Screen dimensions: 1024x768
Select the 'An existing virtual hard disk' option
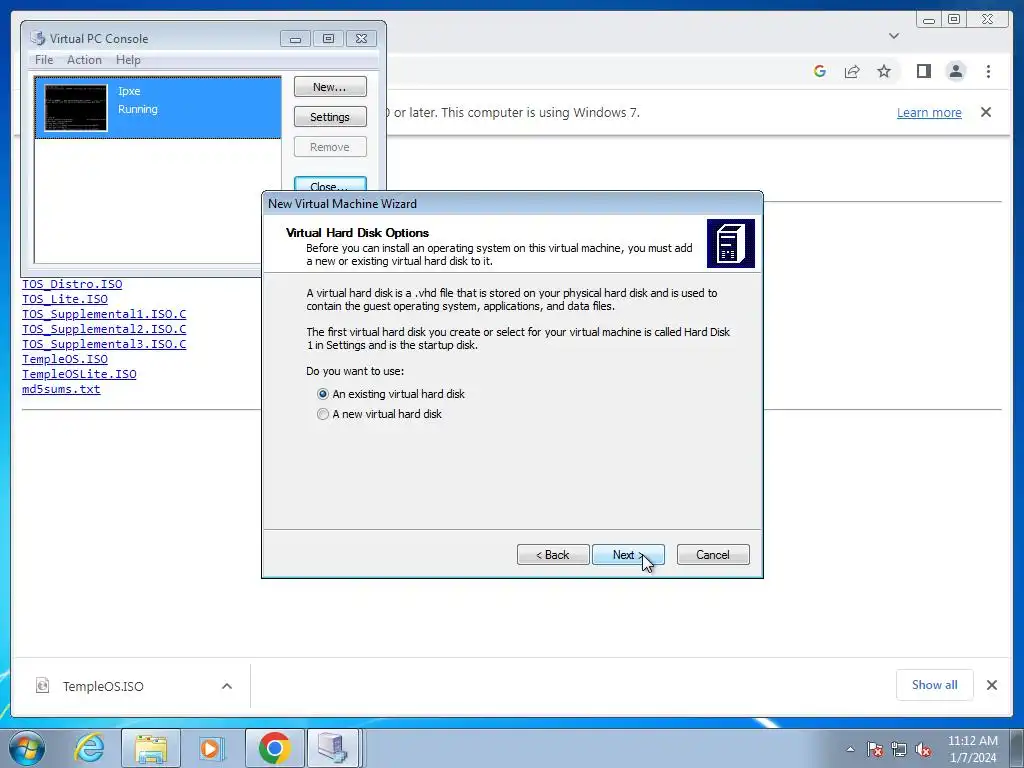tap(391, 394)
